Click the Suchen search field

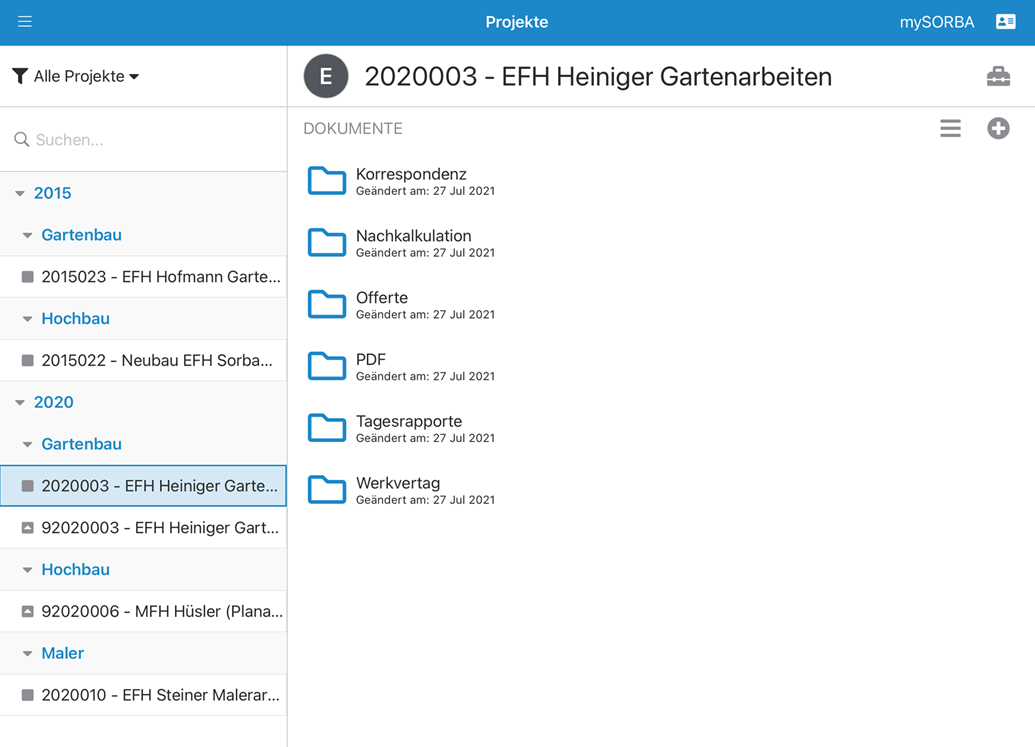[x=150, y=140]
